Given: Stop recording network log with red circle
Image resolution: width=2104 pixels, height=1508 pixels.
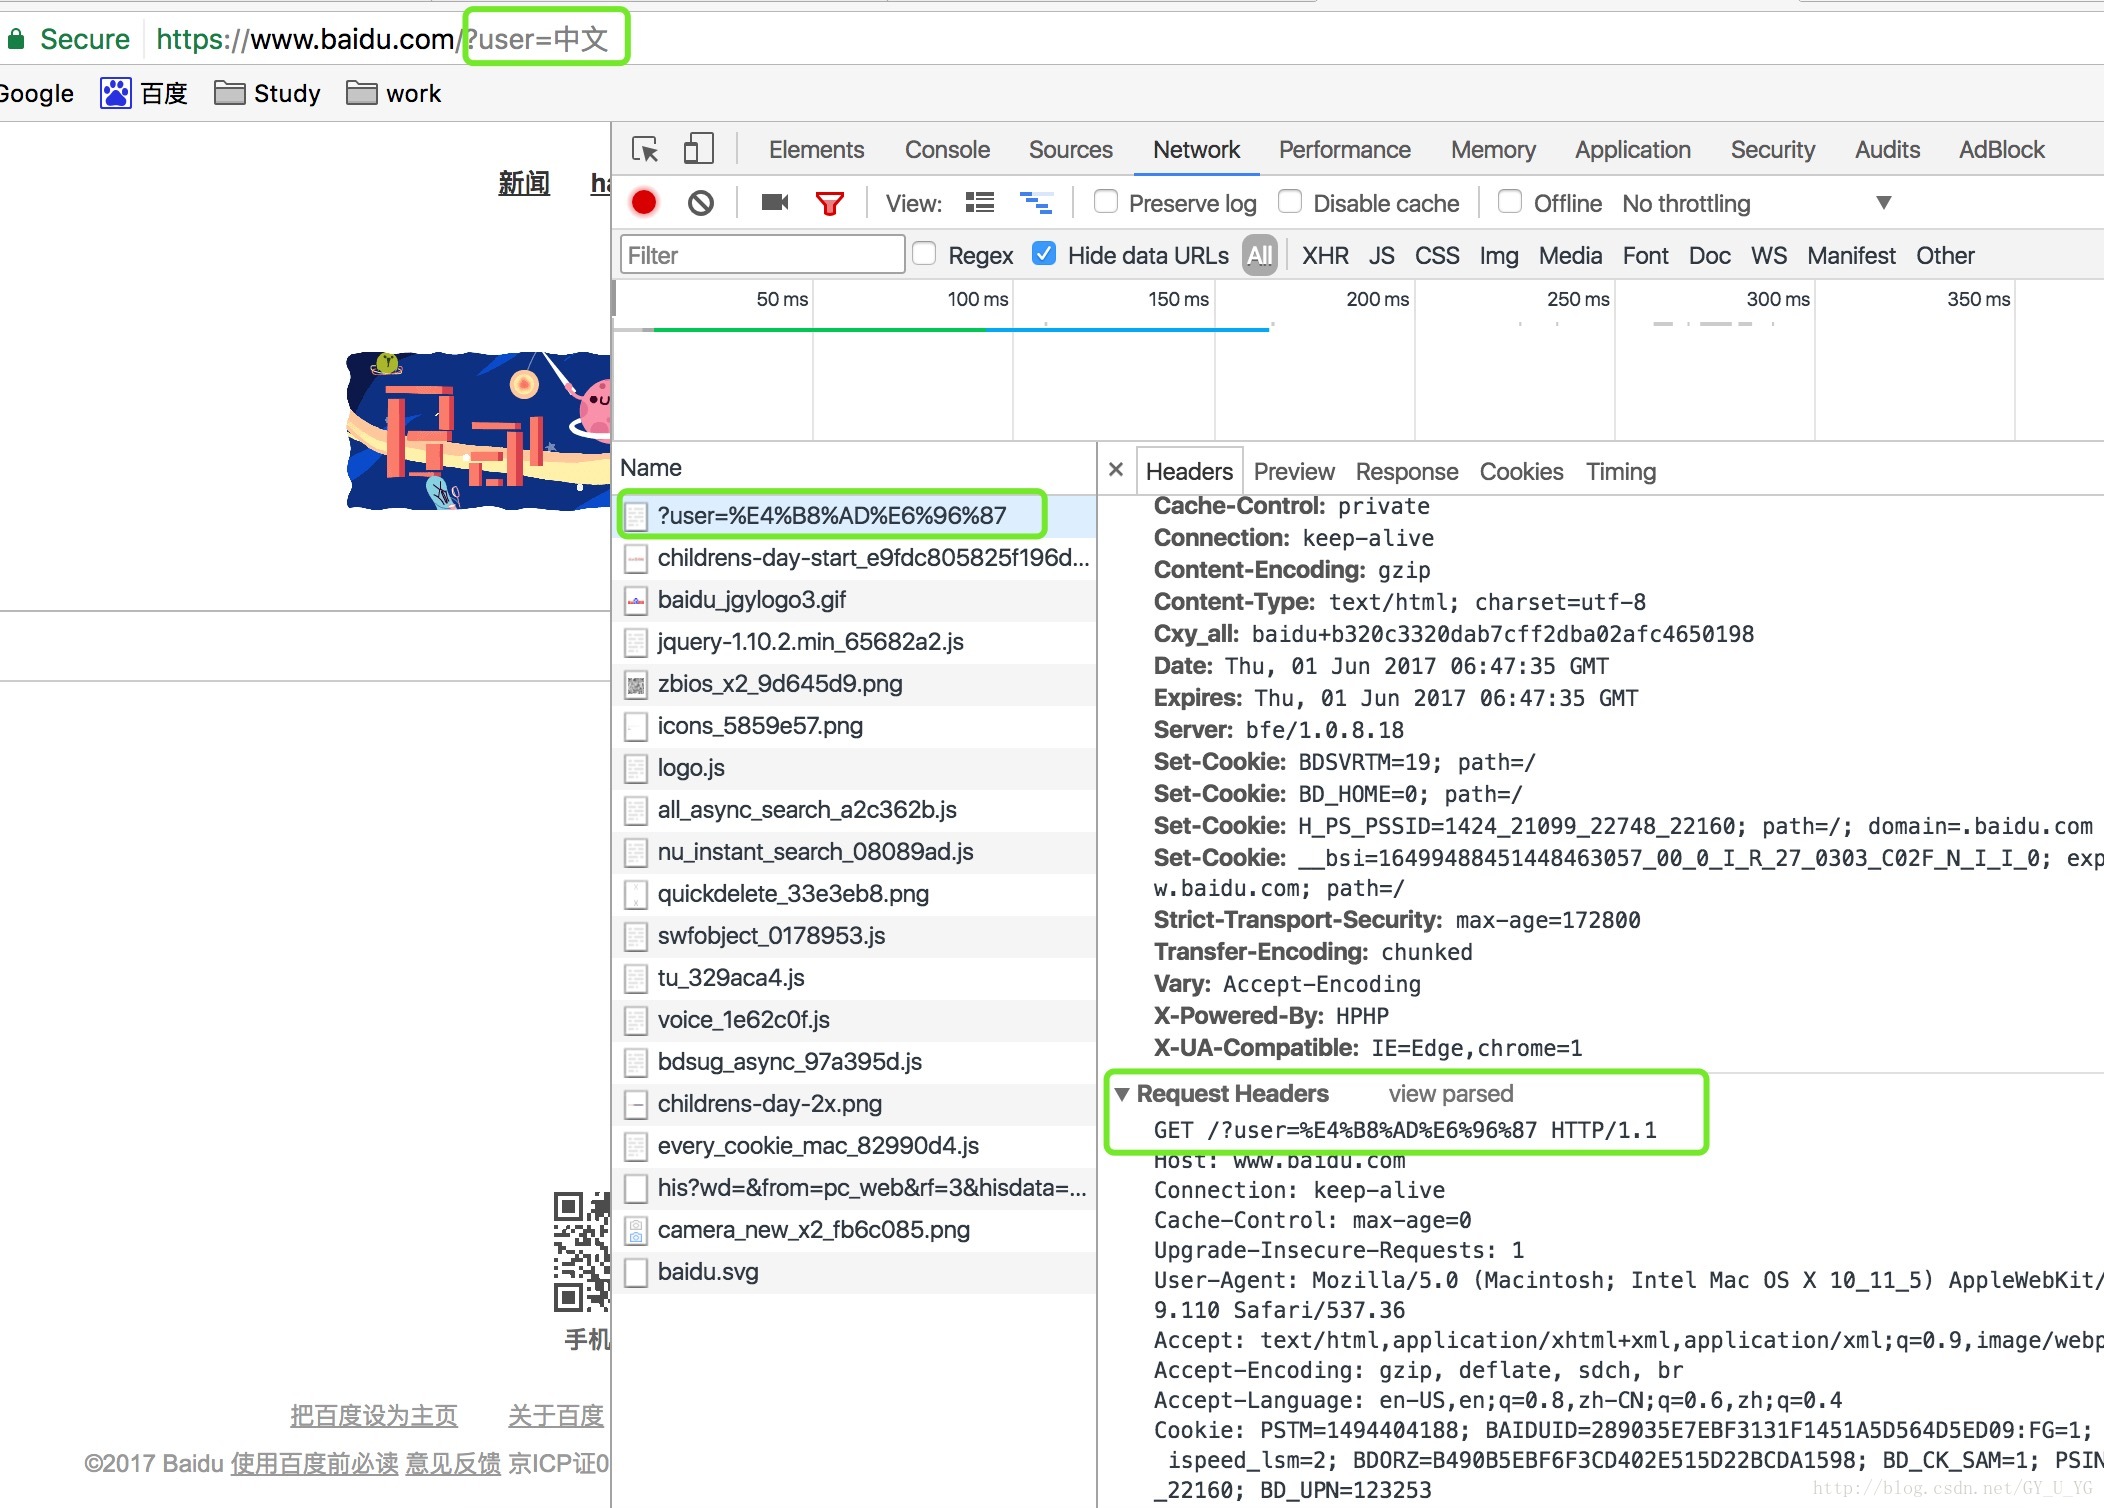Looking at the screenshot, I should point(644,203).
